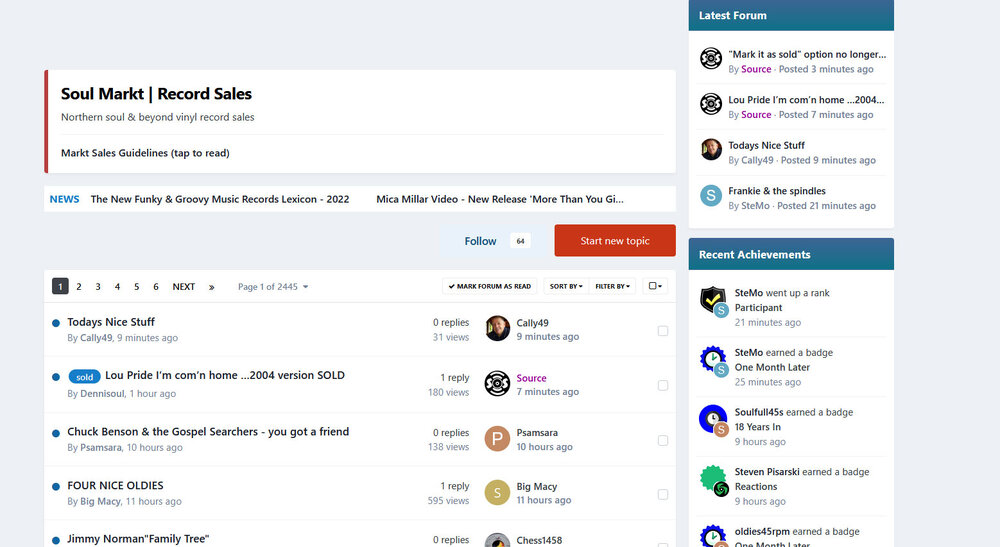The height and width of the screenshot is (547, 1000).
Task: Open FOUR NICE OLDIES topic
Action: tap(115, 485)
